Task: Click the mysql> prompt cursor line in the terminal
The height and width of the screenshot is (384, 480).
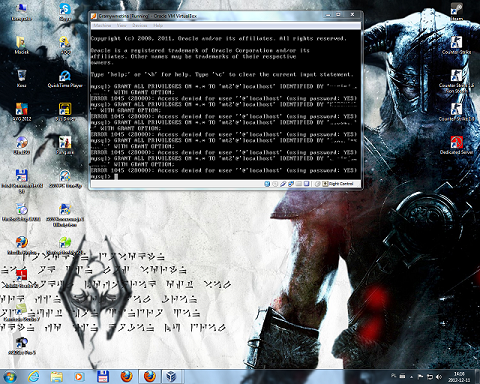Action: (x=104, y=176)
